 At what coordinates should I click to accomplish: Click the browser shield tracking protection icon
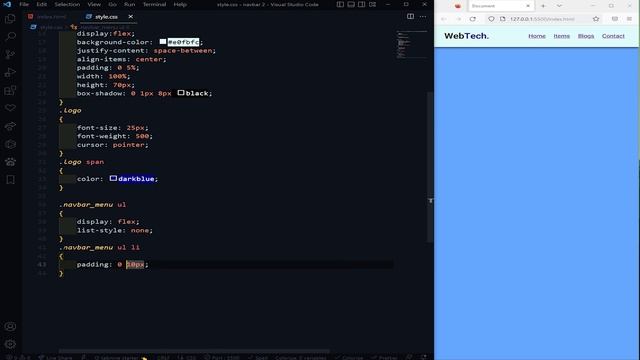(491, 19)
